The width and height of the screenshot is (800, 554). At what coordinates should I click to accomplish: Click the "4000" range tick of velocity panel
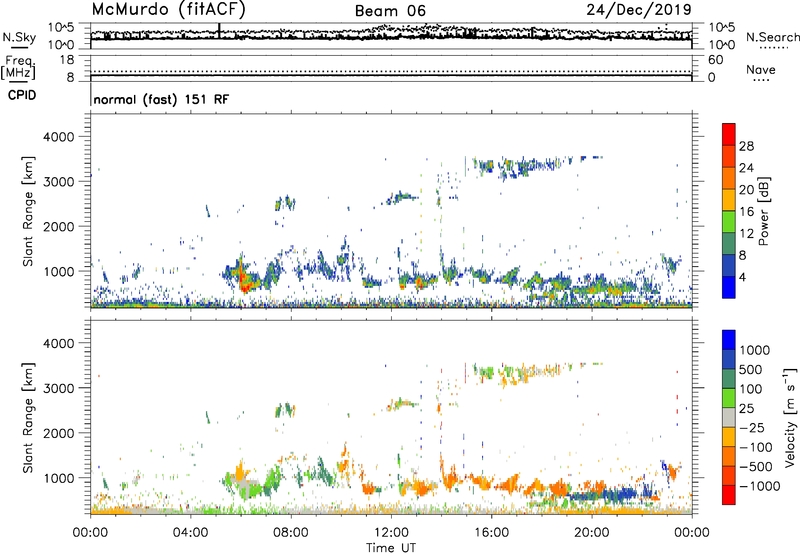(x=58, y=343)
